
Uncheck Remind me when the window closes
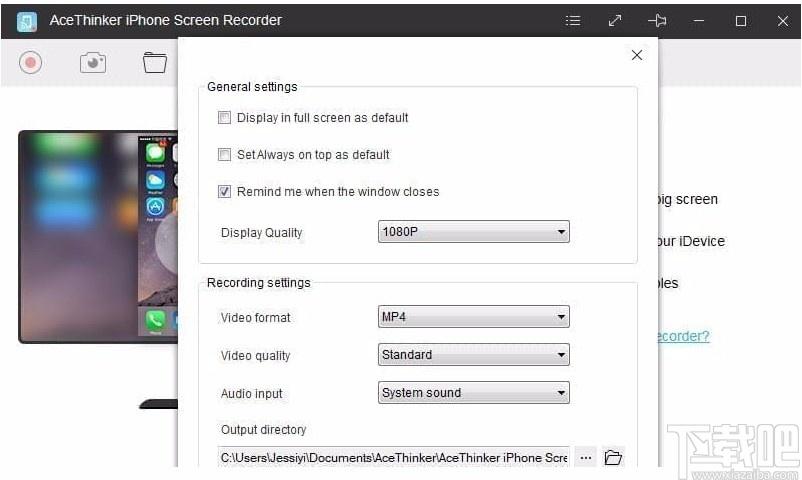click(224, 191)
